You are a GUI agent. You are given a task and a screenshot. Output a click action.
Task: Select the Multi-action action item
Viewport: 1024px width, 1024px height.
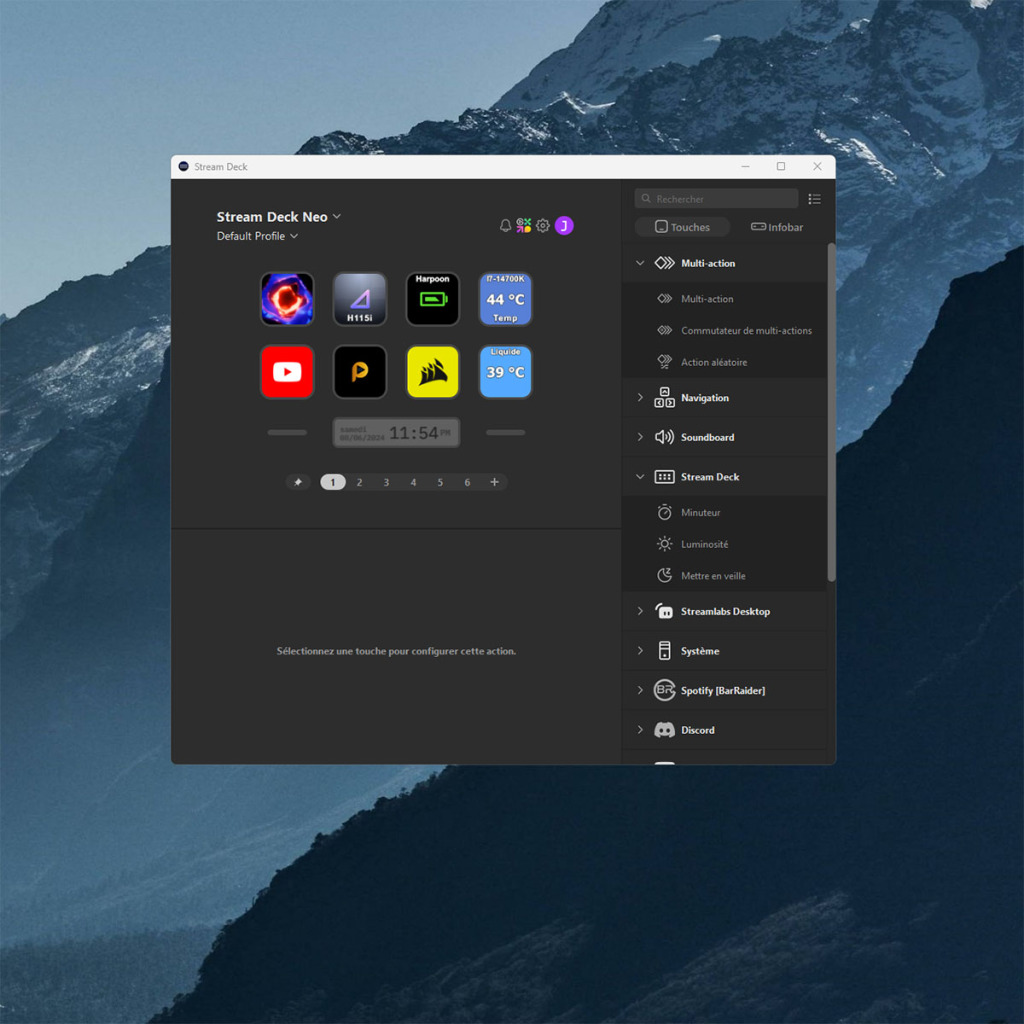(x=725, y=299)
